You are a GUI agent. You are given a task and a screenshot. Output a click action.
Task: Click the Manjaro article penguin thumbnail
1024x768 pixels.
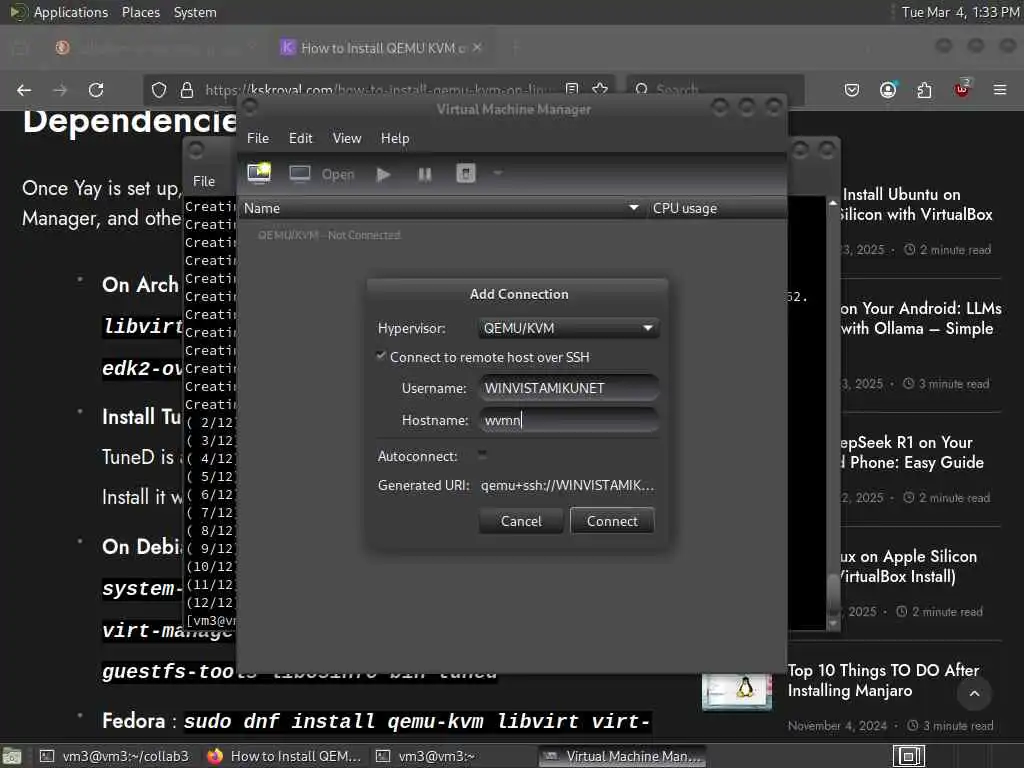(737, 691)
